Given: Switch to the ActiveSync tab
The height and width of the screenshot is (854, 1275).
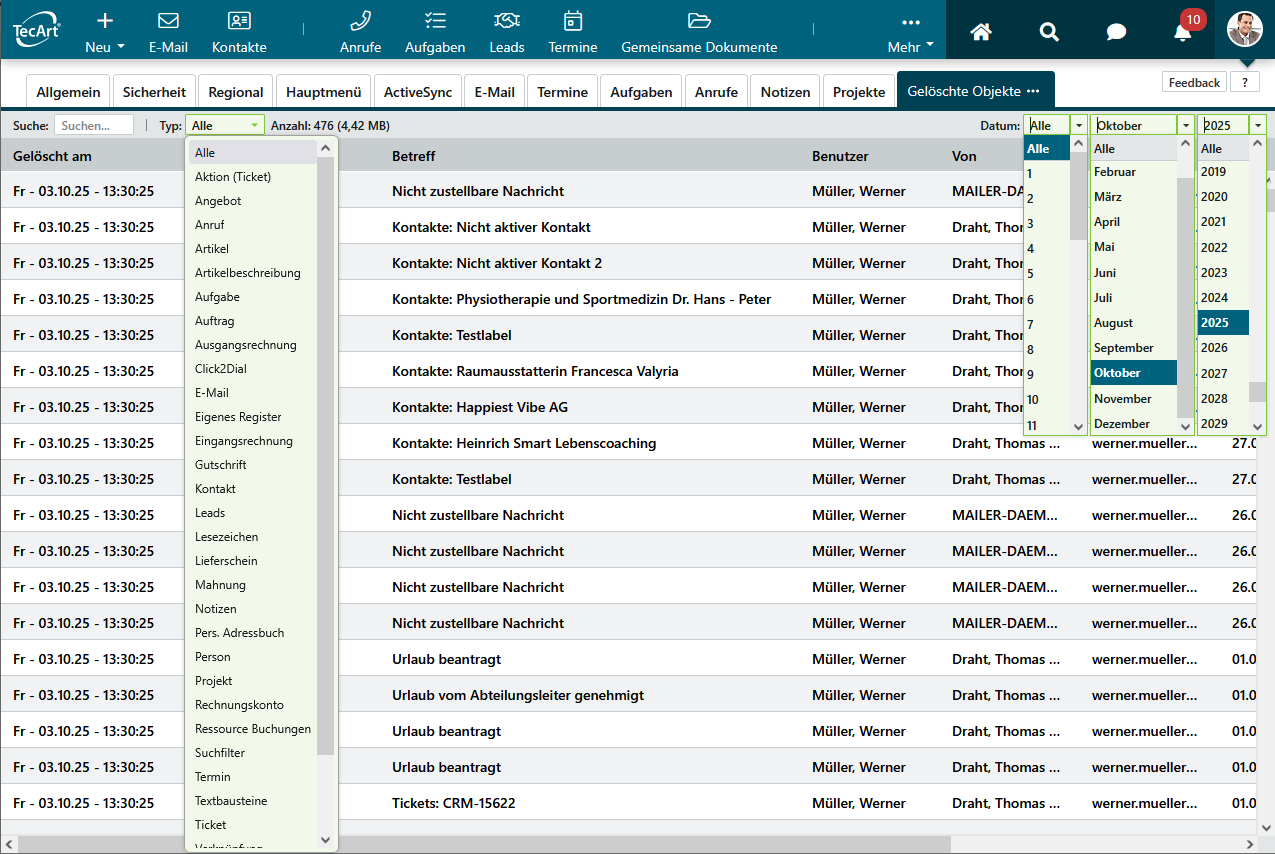Looking at the screenshot, I should pos(418,92).
